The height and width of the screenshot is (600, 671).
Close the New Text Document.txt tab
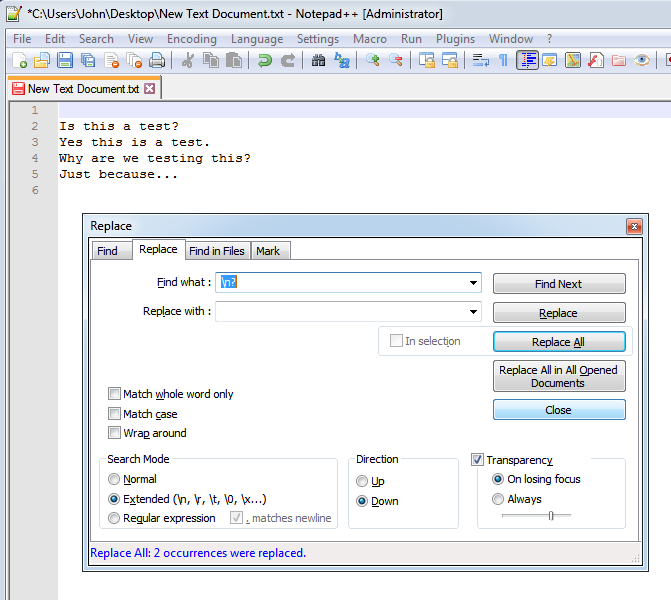tap(149, 89)
